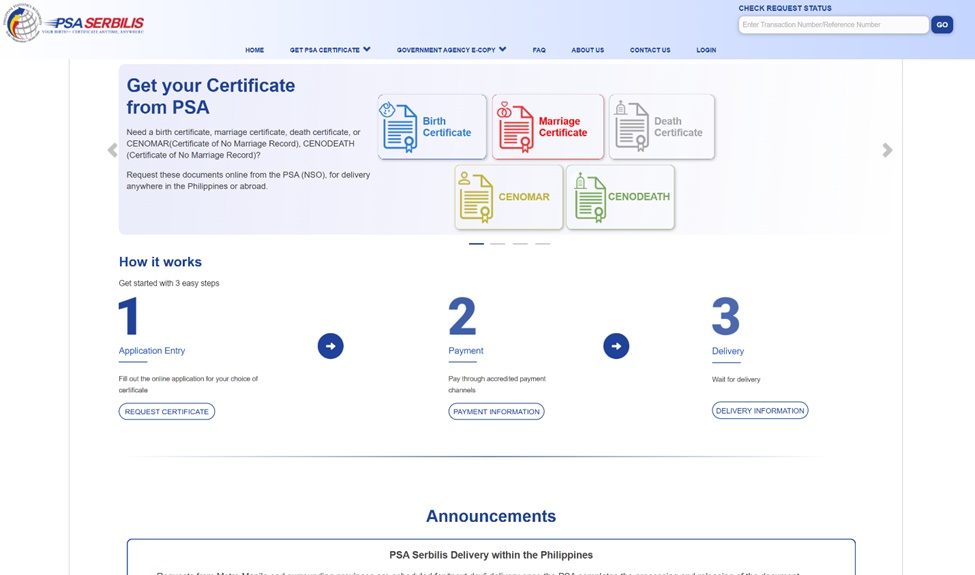Viewport: 975px width, 575px height.
Task: Click the PSA Serbilis logo
Action: click(x=75, y=24)
